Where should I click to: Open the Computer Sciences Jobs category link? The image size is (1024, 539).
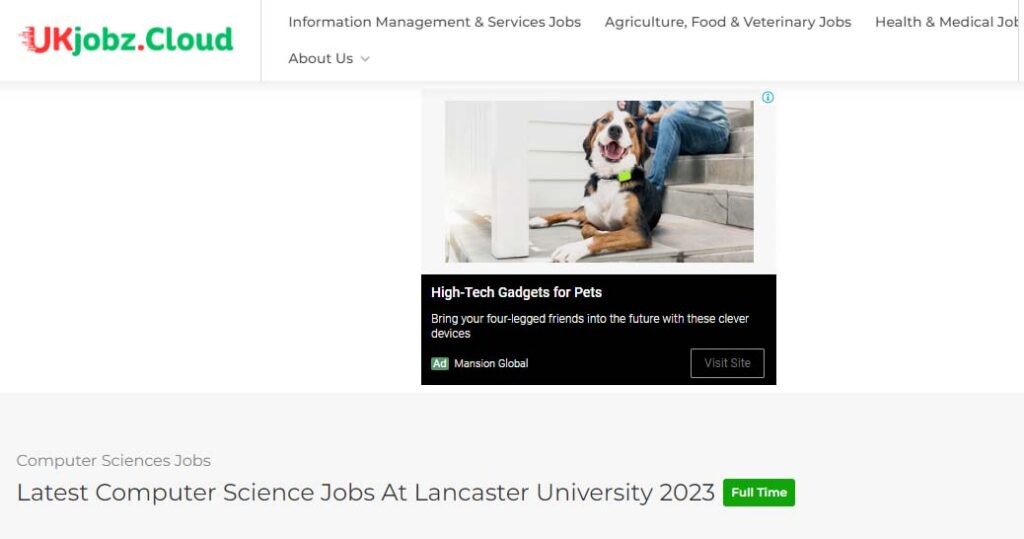click(113, 461)
